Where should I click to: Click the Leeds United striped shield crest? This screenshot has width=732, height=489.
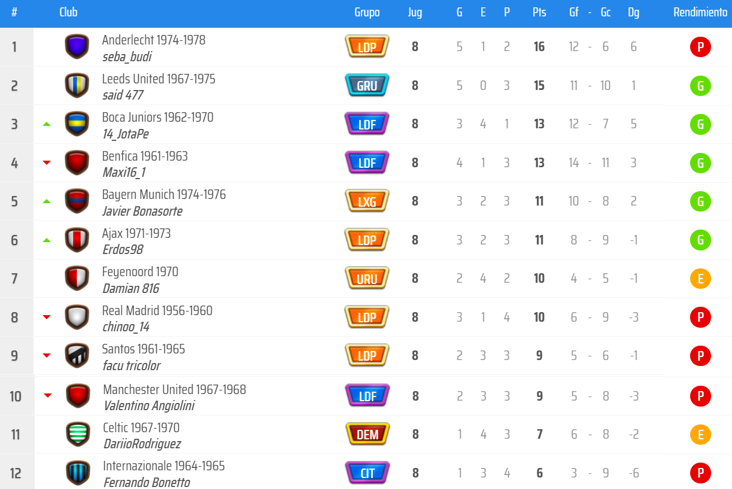77,85
